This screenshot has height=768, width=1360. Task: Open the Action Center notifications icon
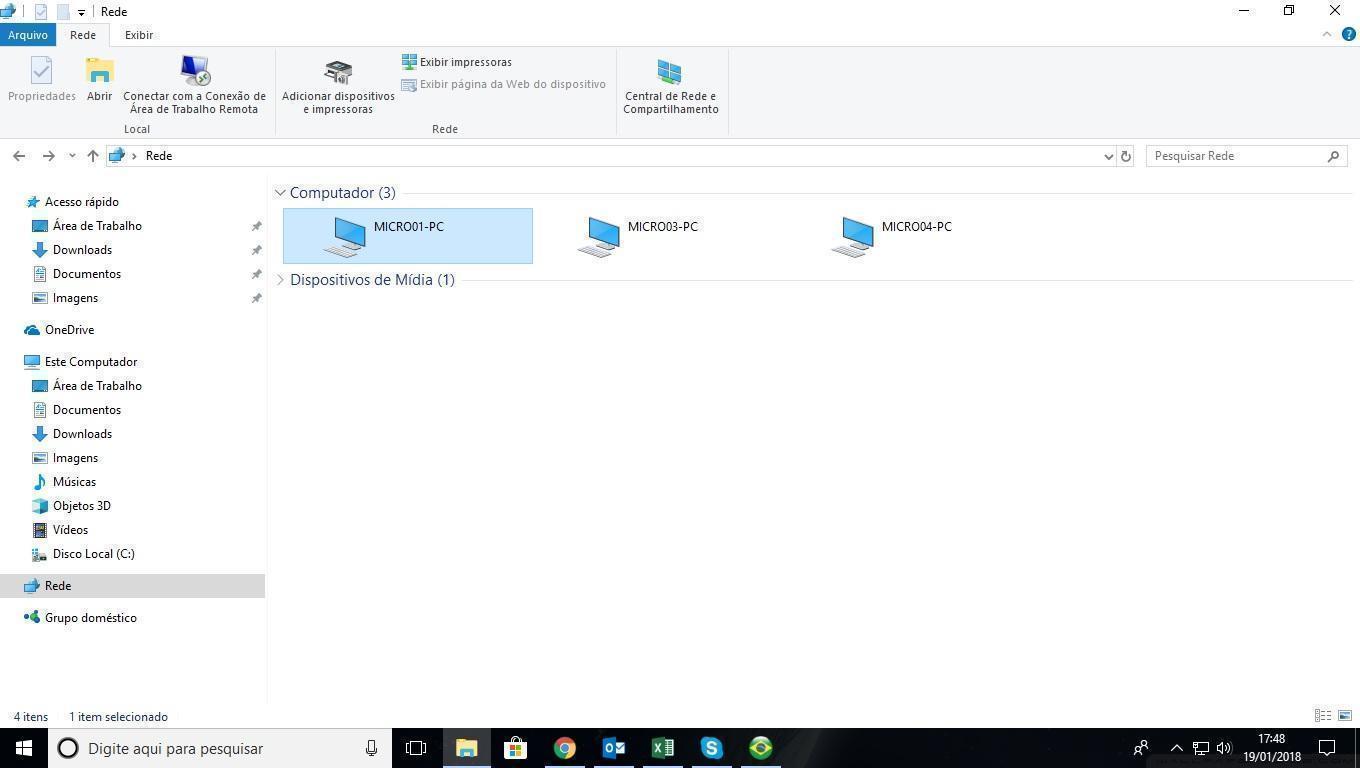coord(1327,748)
